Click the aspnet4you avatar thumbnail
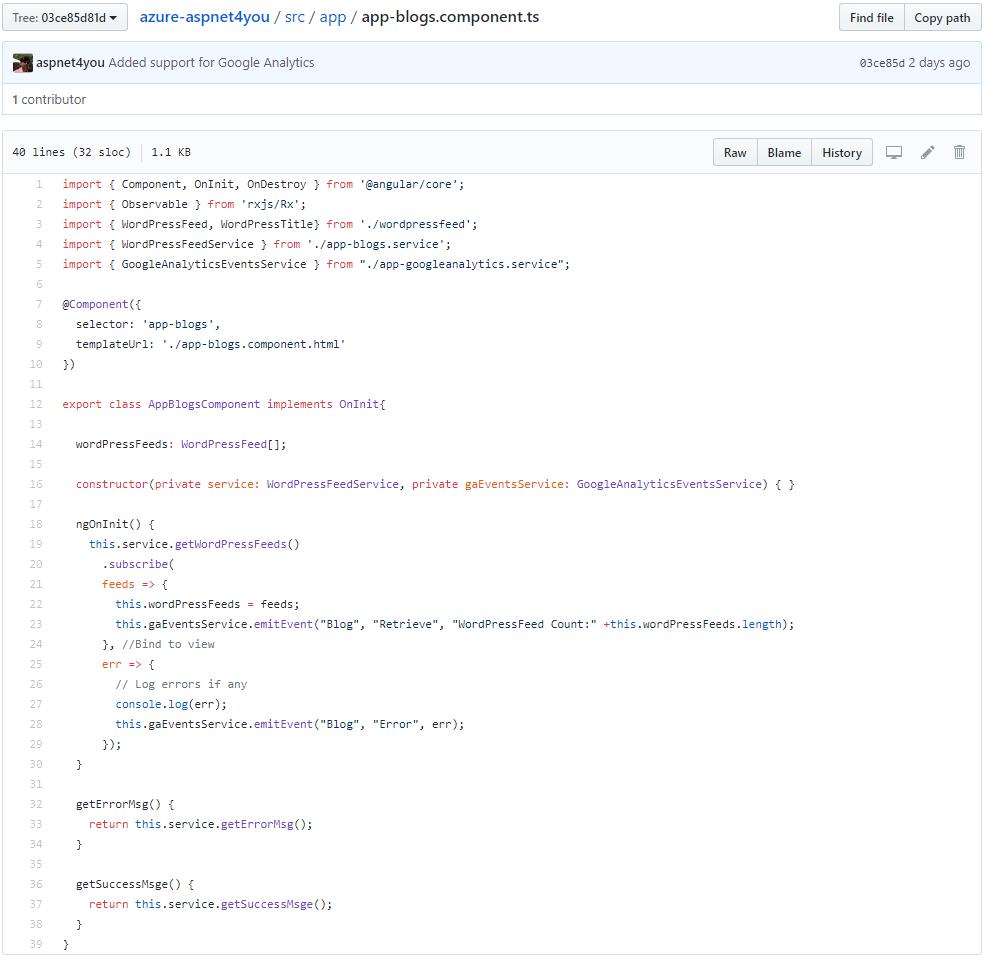This screenshot has width=986, height=959. tap(23, 63)
